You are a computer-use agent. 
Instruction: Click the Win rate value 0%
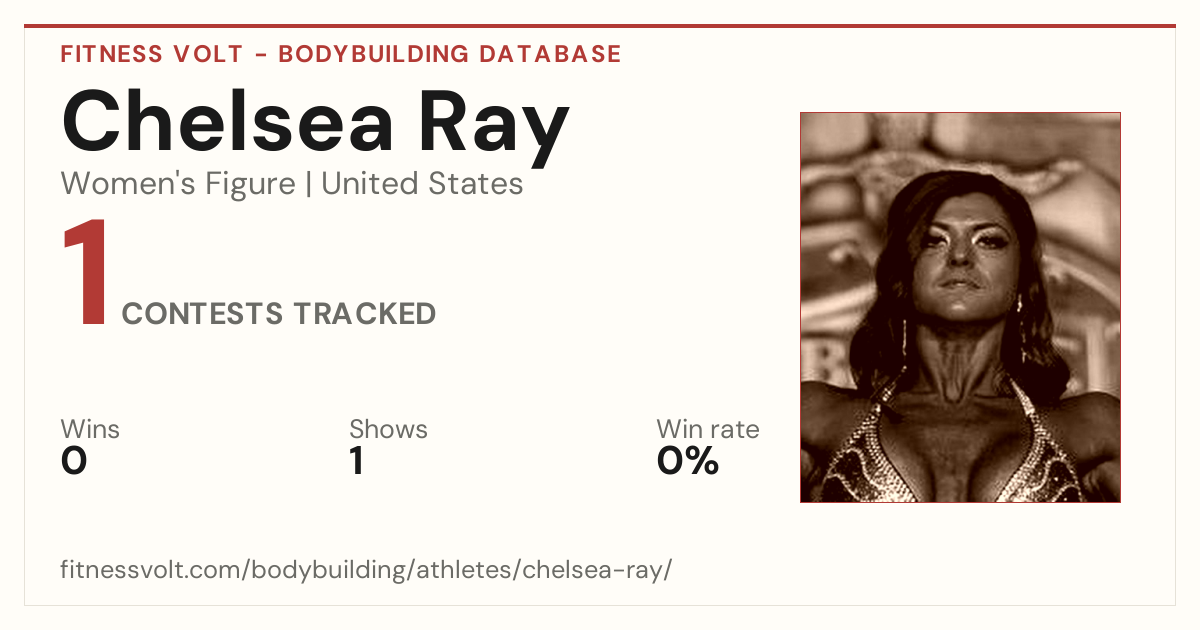coord(688,461)
